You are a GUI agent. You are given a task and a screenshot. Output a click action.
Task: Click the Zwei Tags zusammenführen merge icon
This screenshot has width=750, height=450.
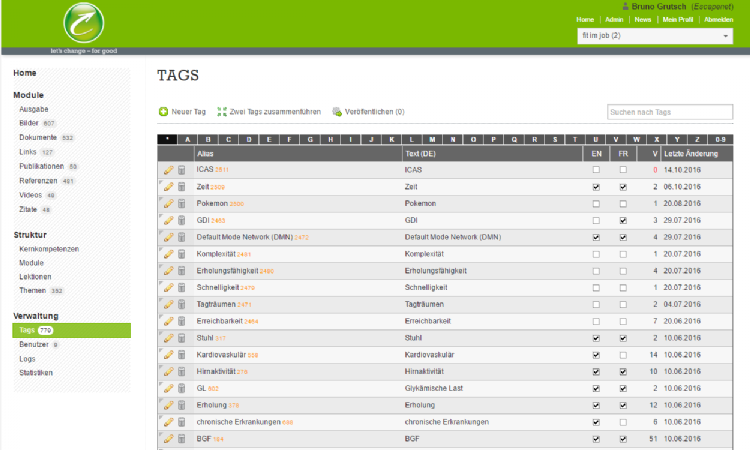222,112
